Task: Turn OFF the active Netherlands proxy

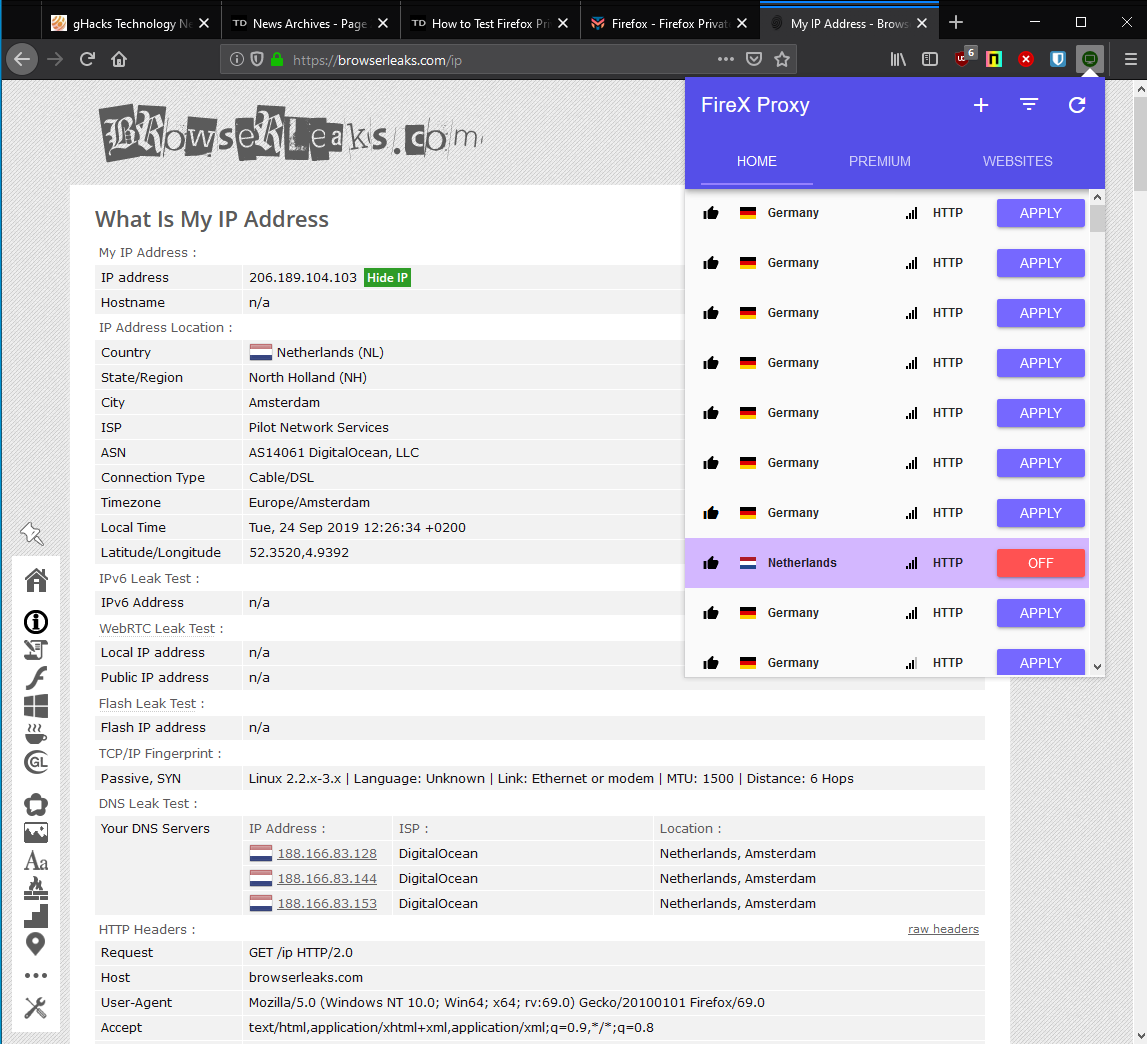Action: [x=1040, y=563]
